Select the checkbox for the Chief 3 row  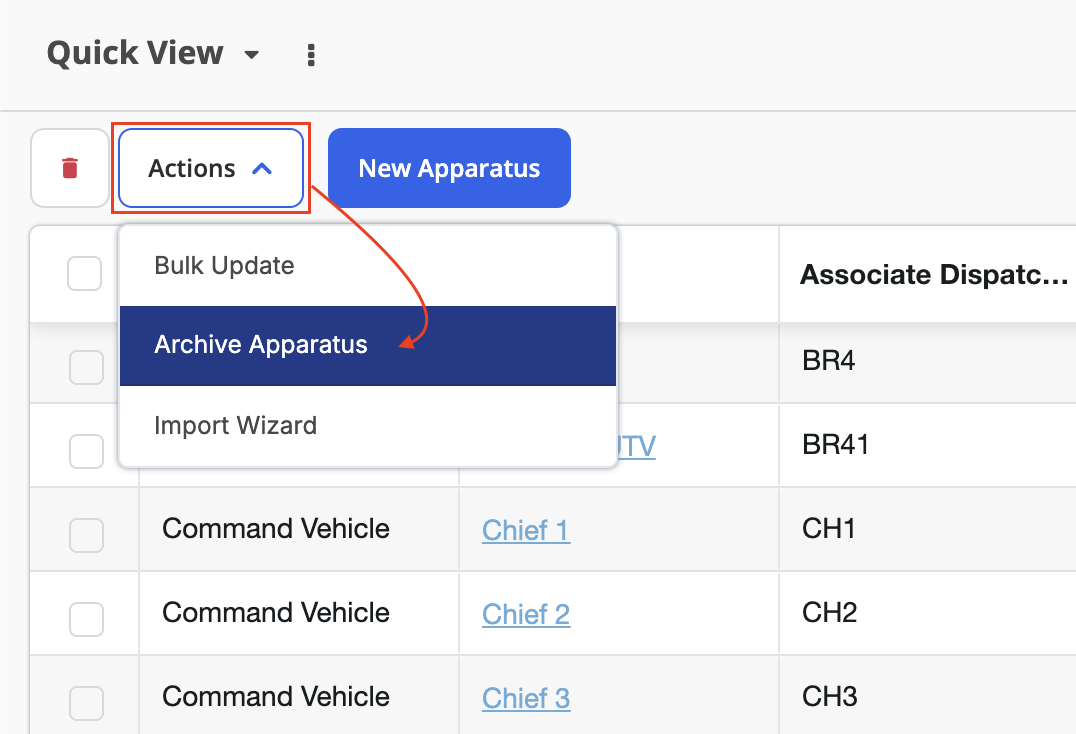86,703
